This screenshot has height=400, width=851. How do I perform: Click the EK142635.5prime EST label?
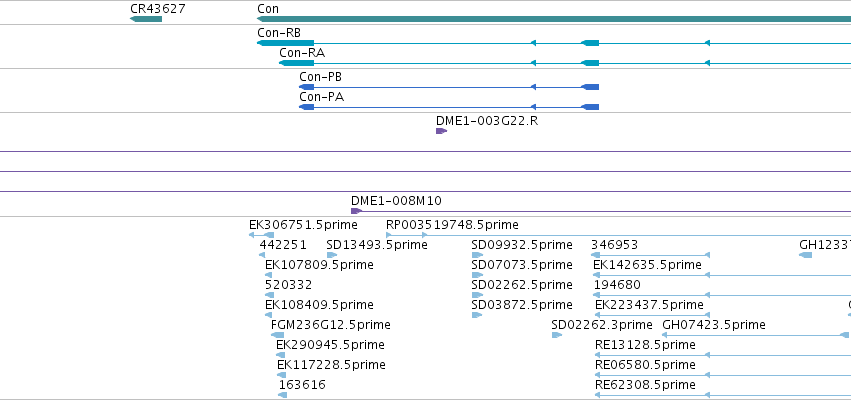pyautogui.click(x=647, y=265)
